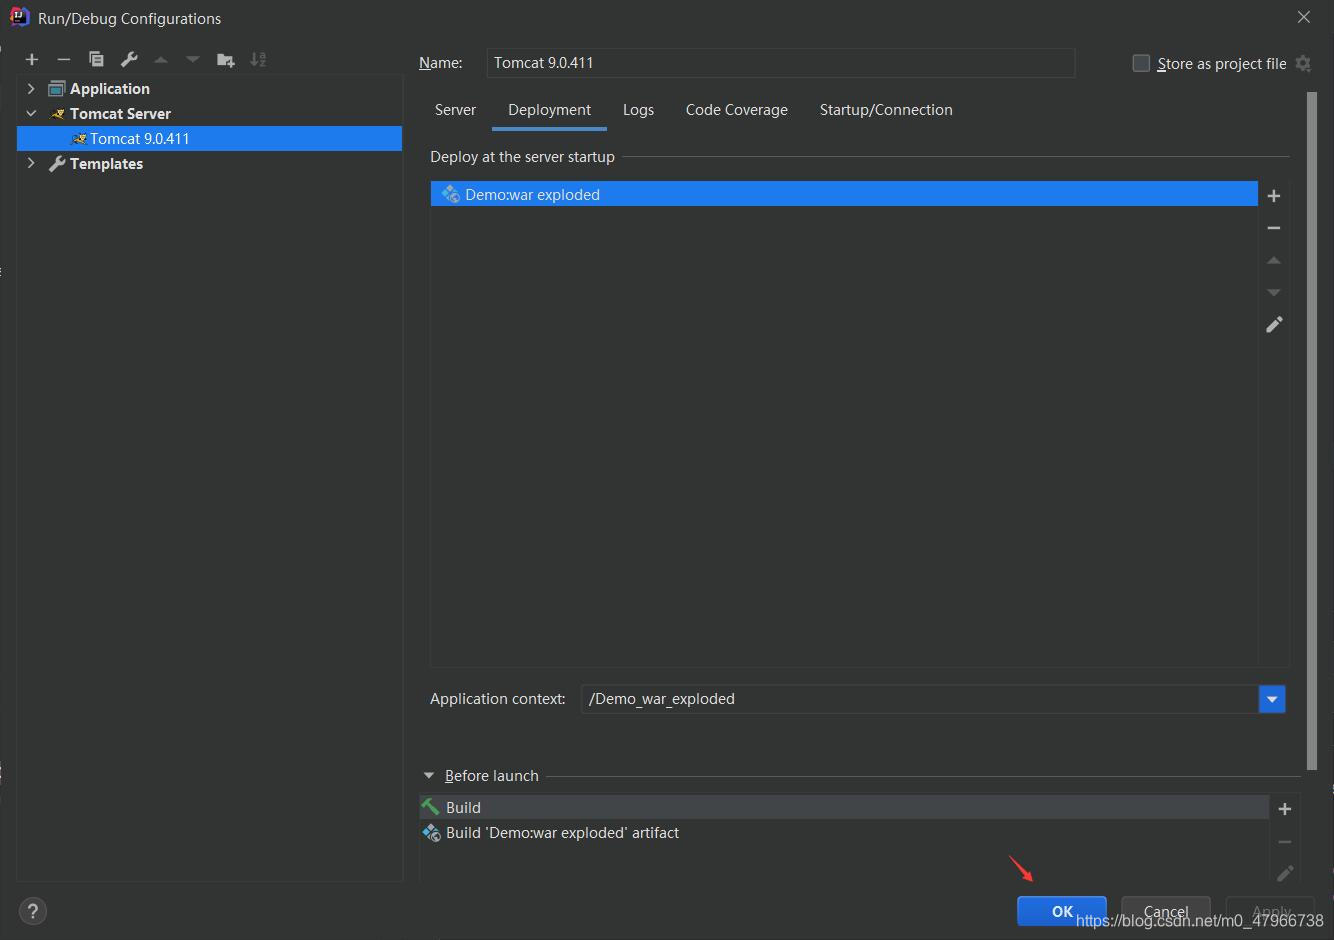Add a Before launch task
This screenshot has width=1334, height=940.
1285,809
